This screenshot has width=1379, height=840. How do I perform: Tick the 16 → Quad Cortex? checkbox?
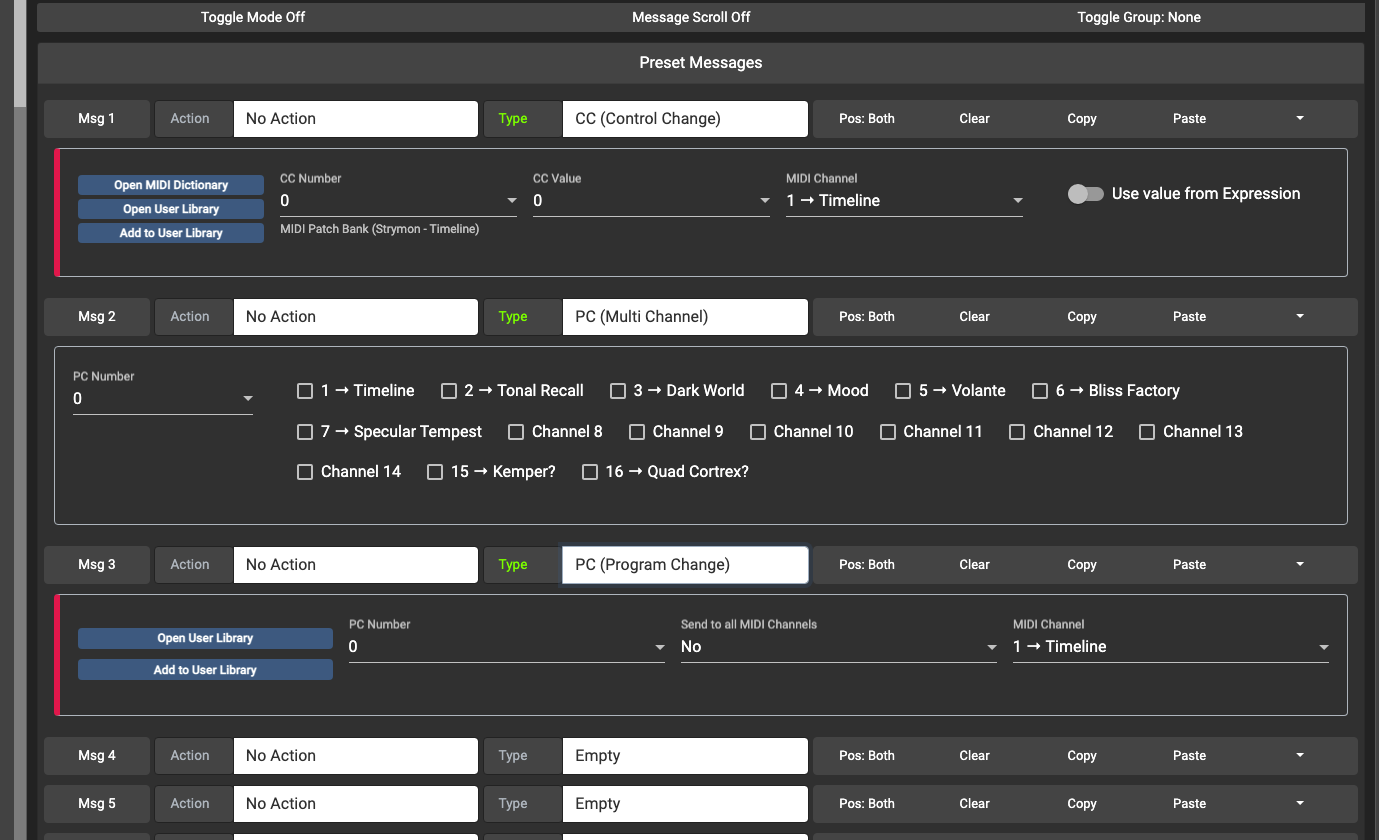click(x=590, y=472)
